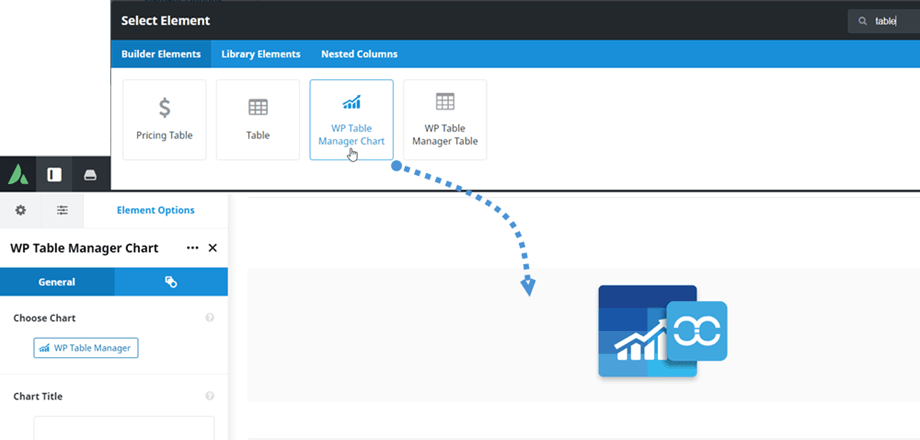Switch to the Library Elements tab

pyautogui.click(x=261, y=54)
